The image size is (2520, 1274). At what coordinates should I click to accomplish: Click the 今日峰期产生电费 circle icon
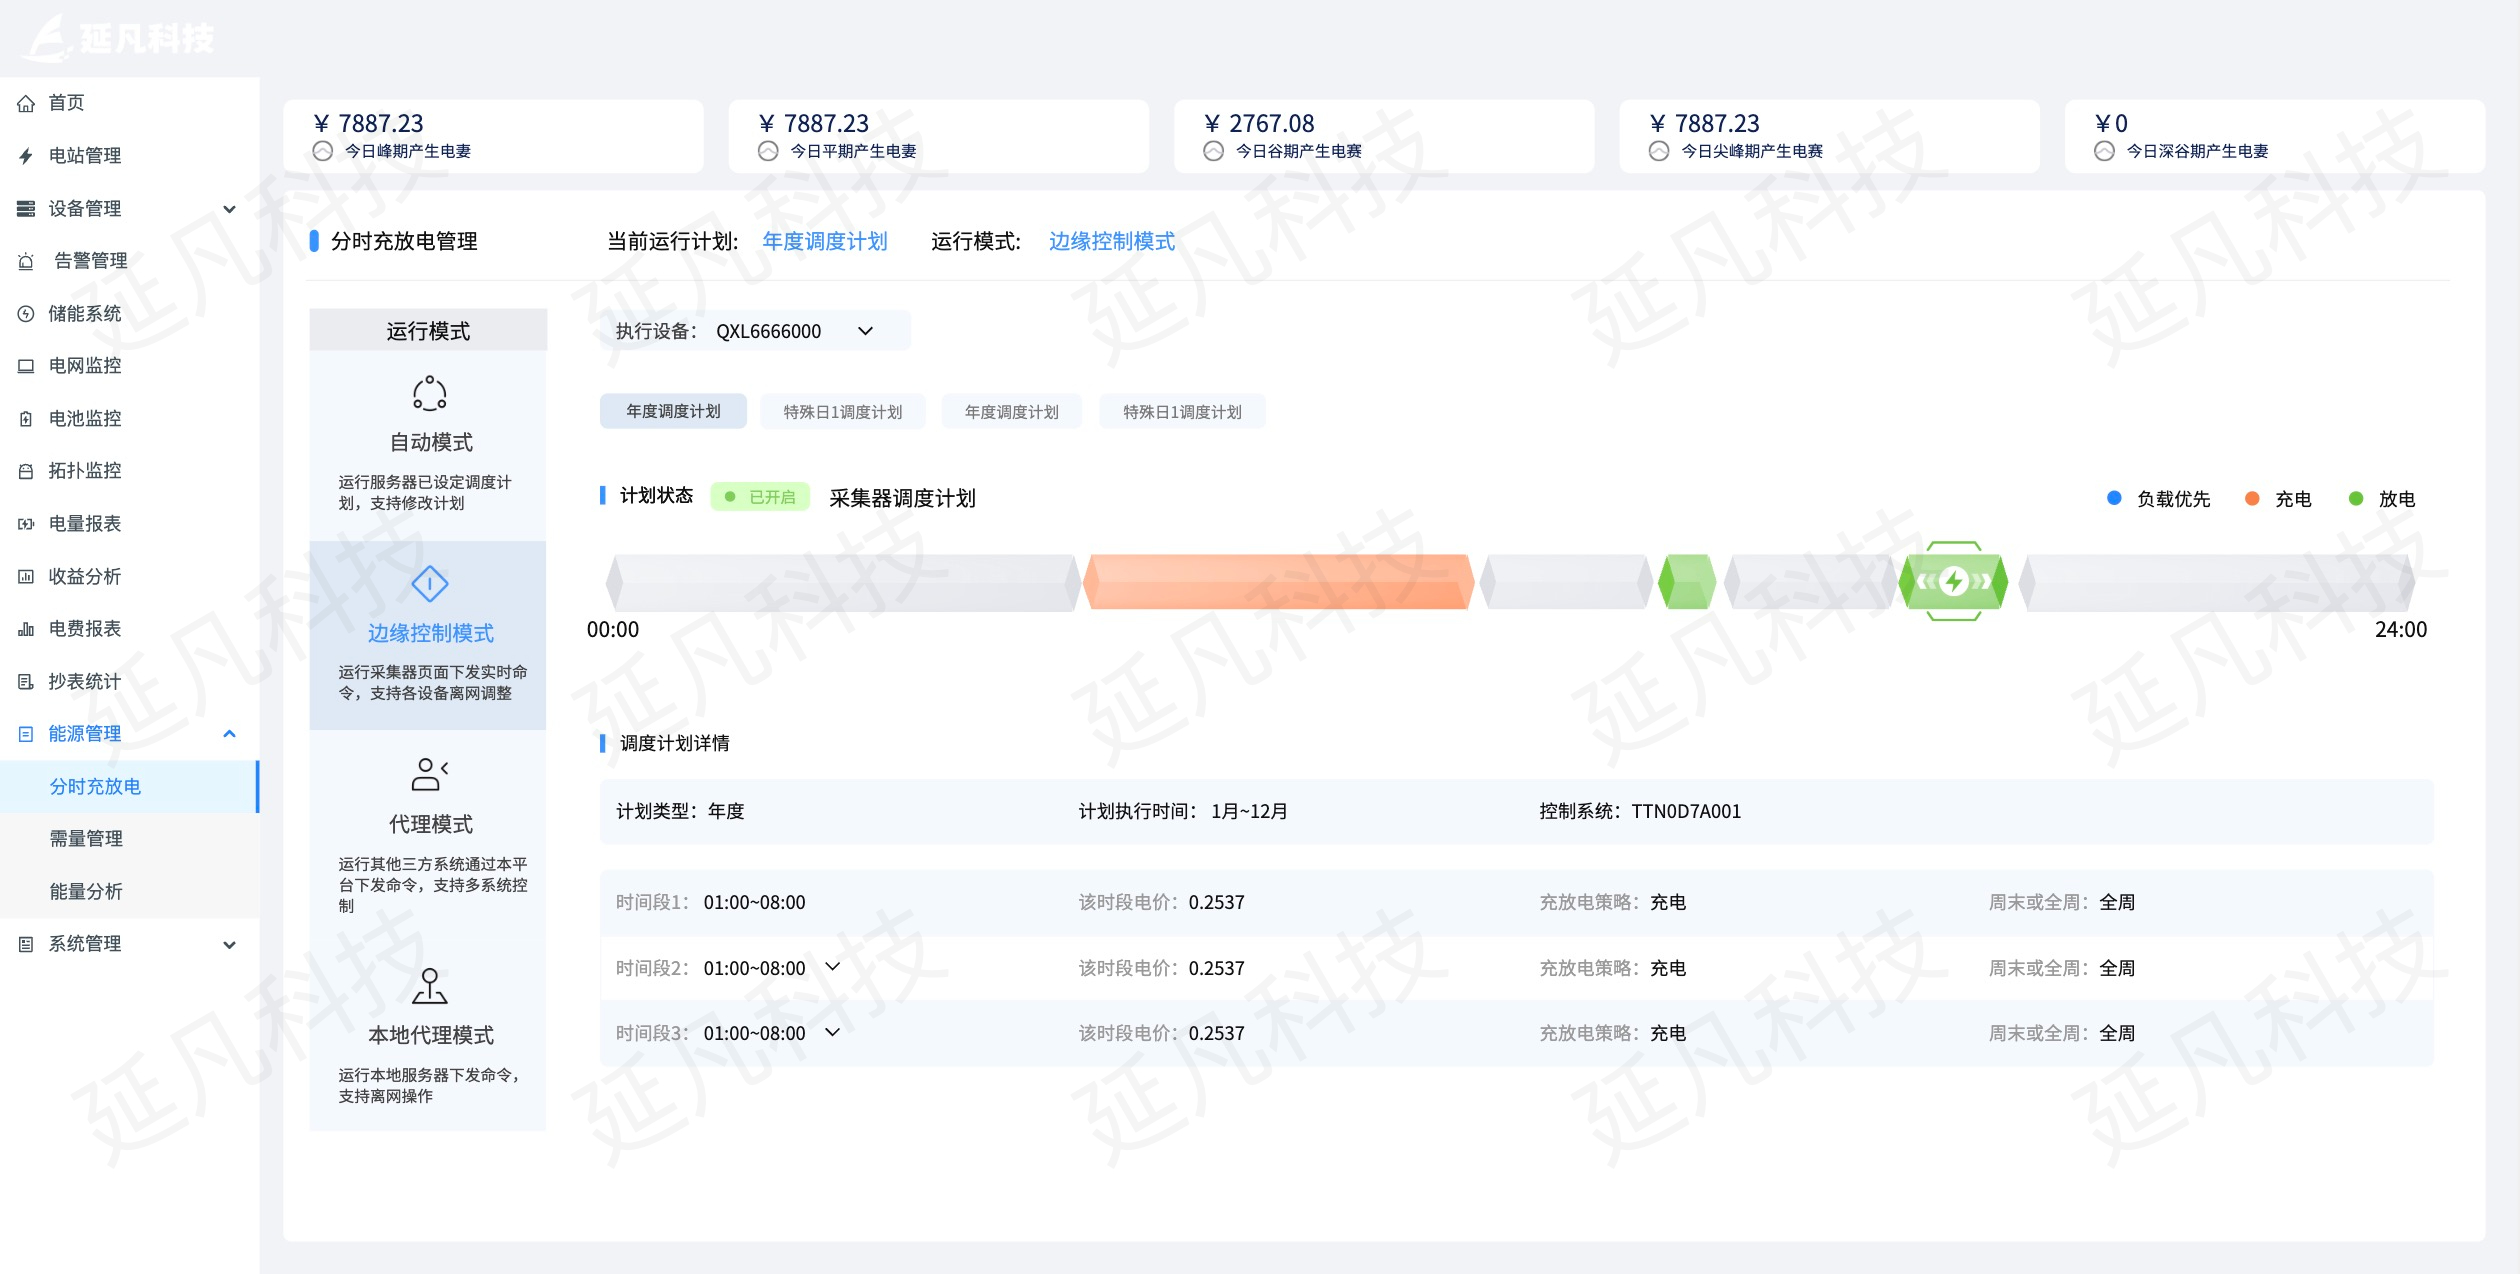coord(323,151)
